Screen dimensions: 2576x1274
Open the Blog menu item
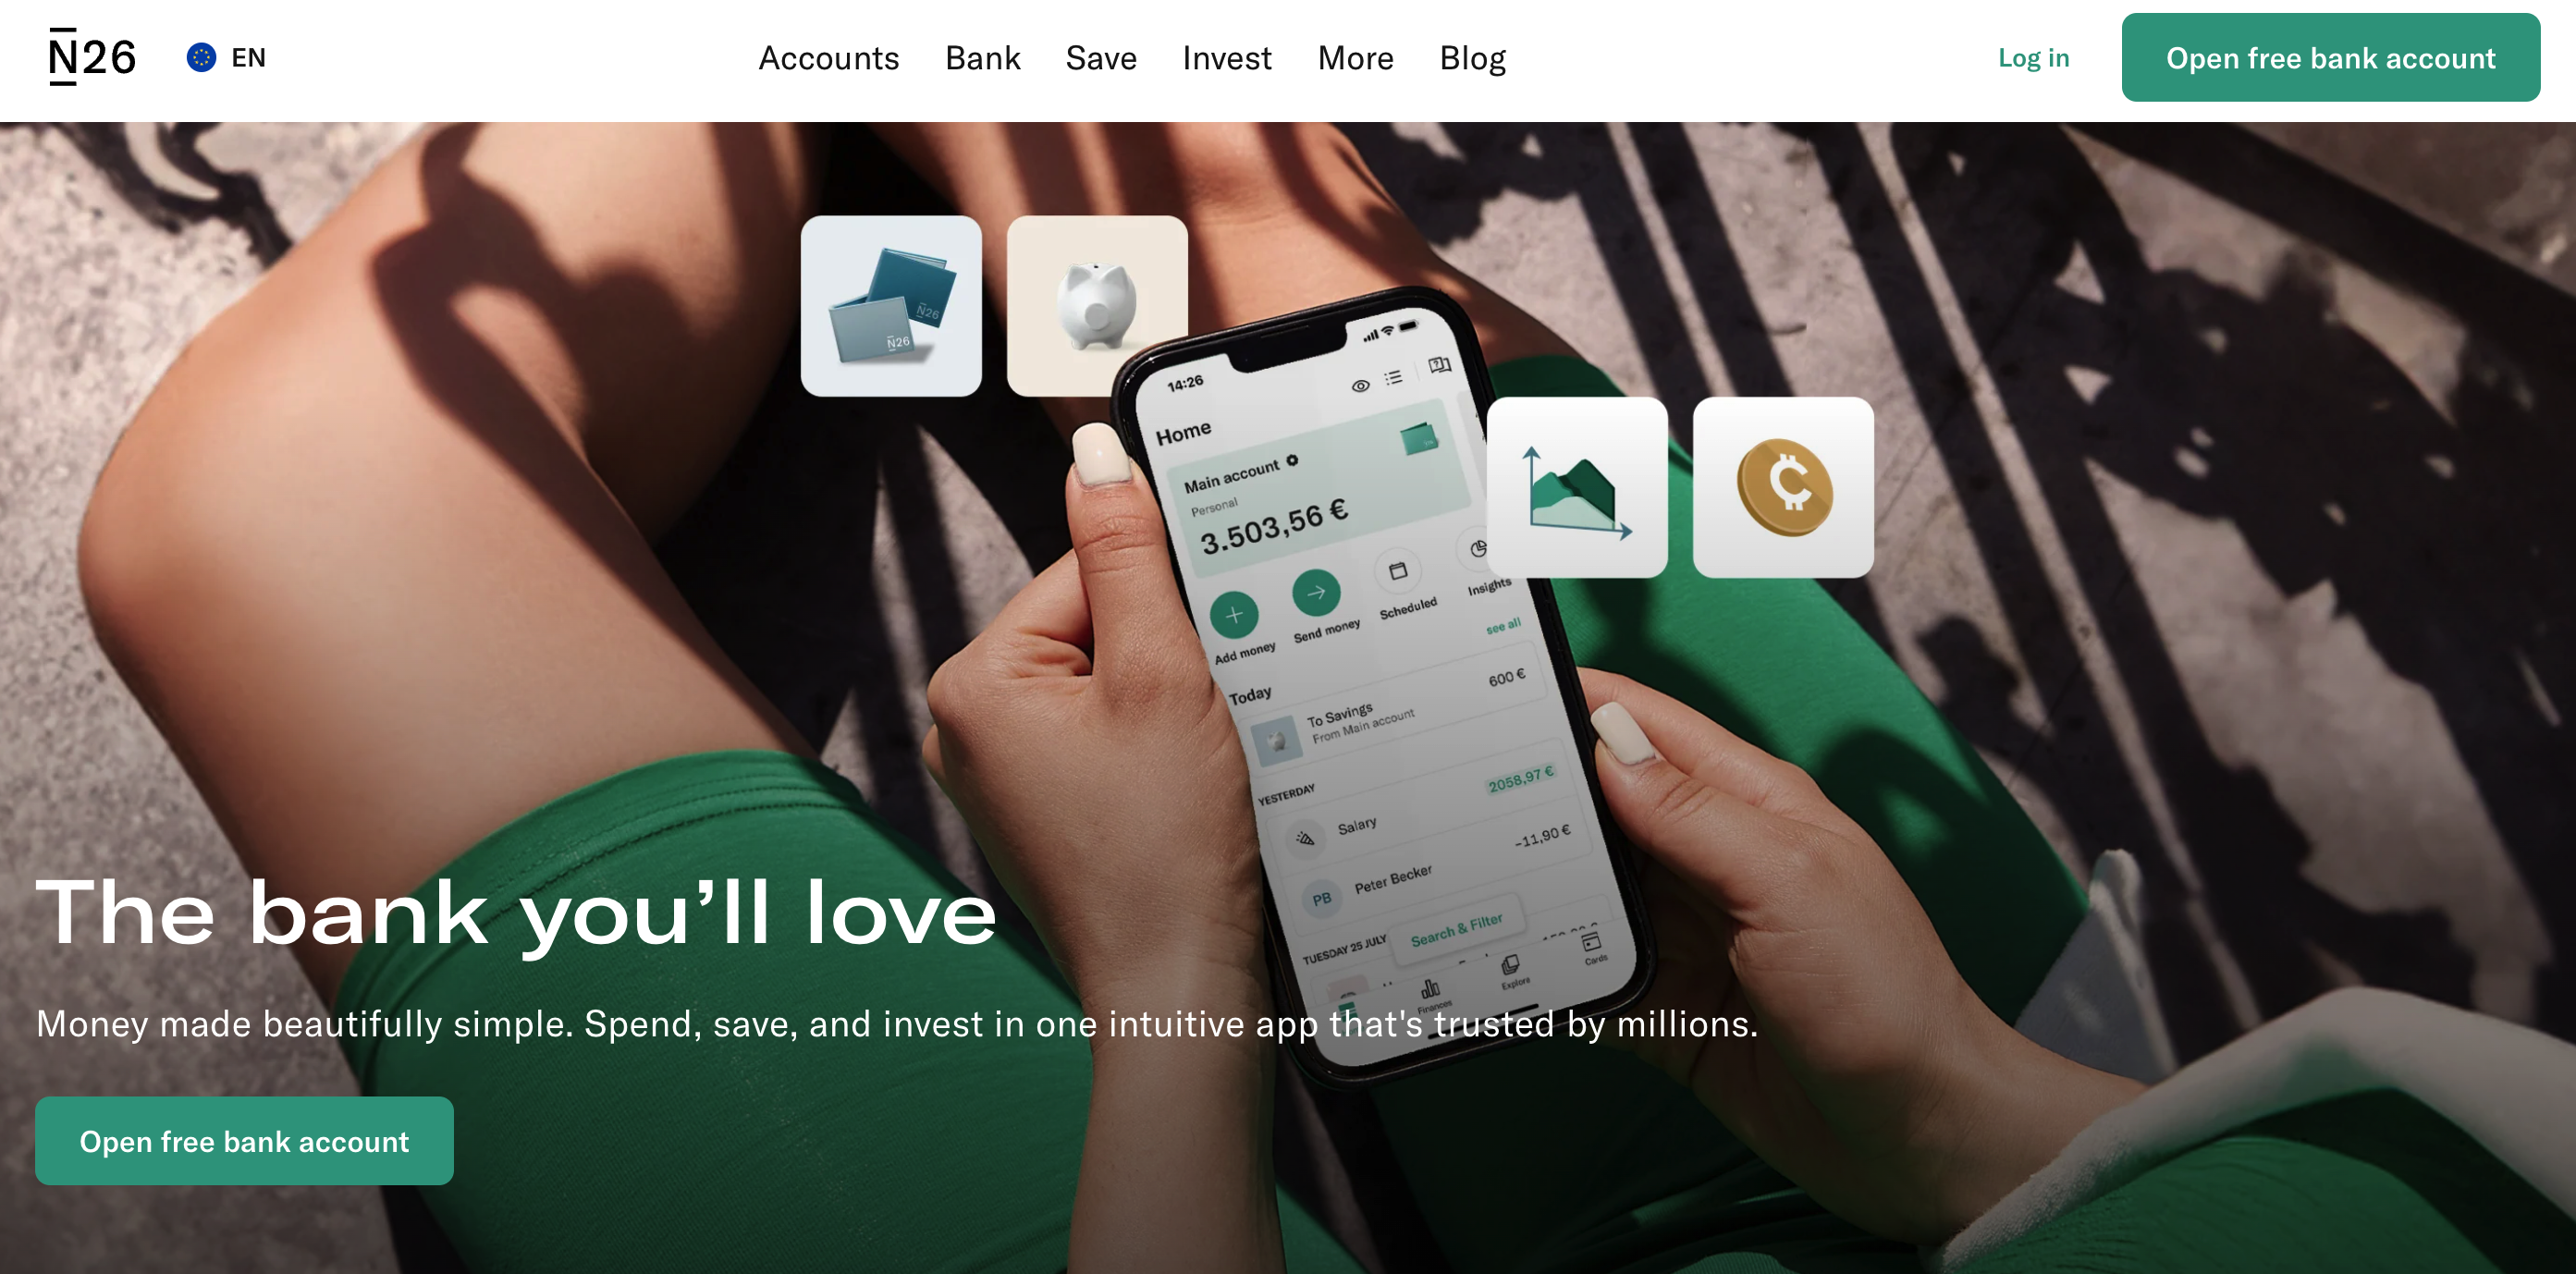coord(1472,57)
